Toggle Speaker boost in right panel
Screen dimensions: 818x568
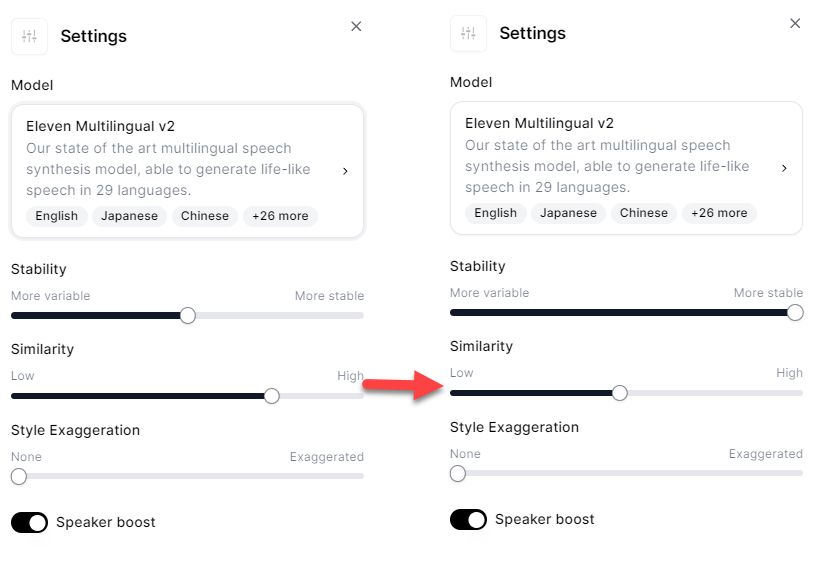[468, 519]
